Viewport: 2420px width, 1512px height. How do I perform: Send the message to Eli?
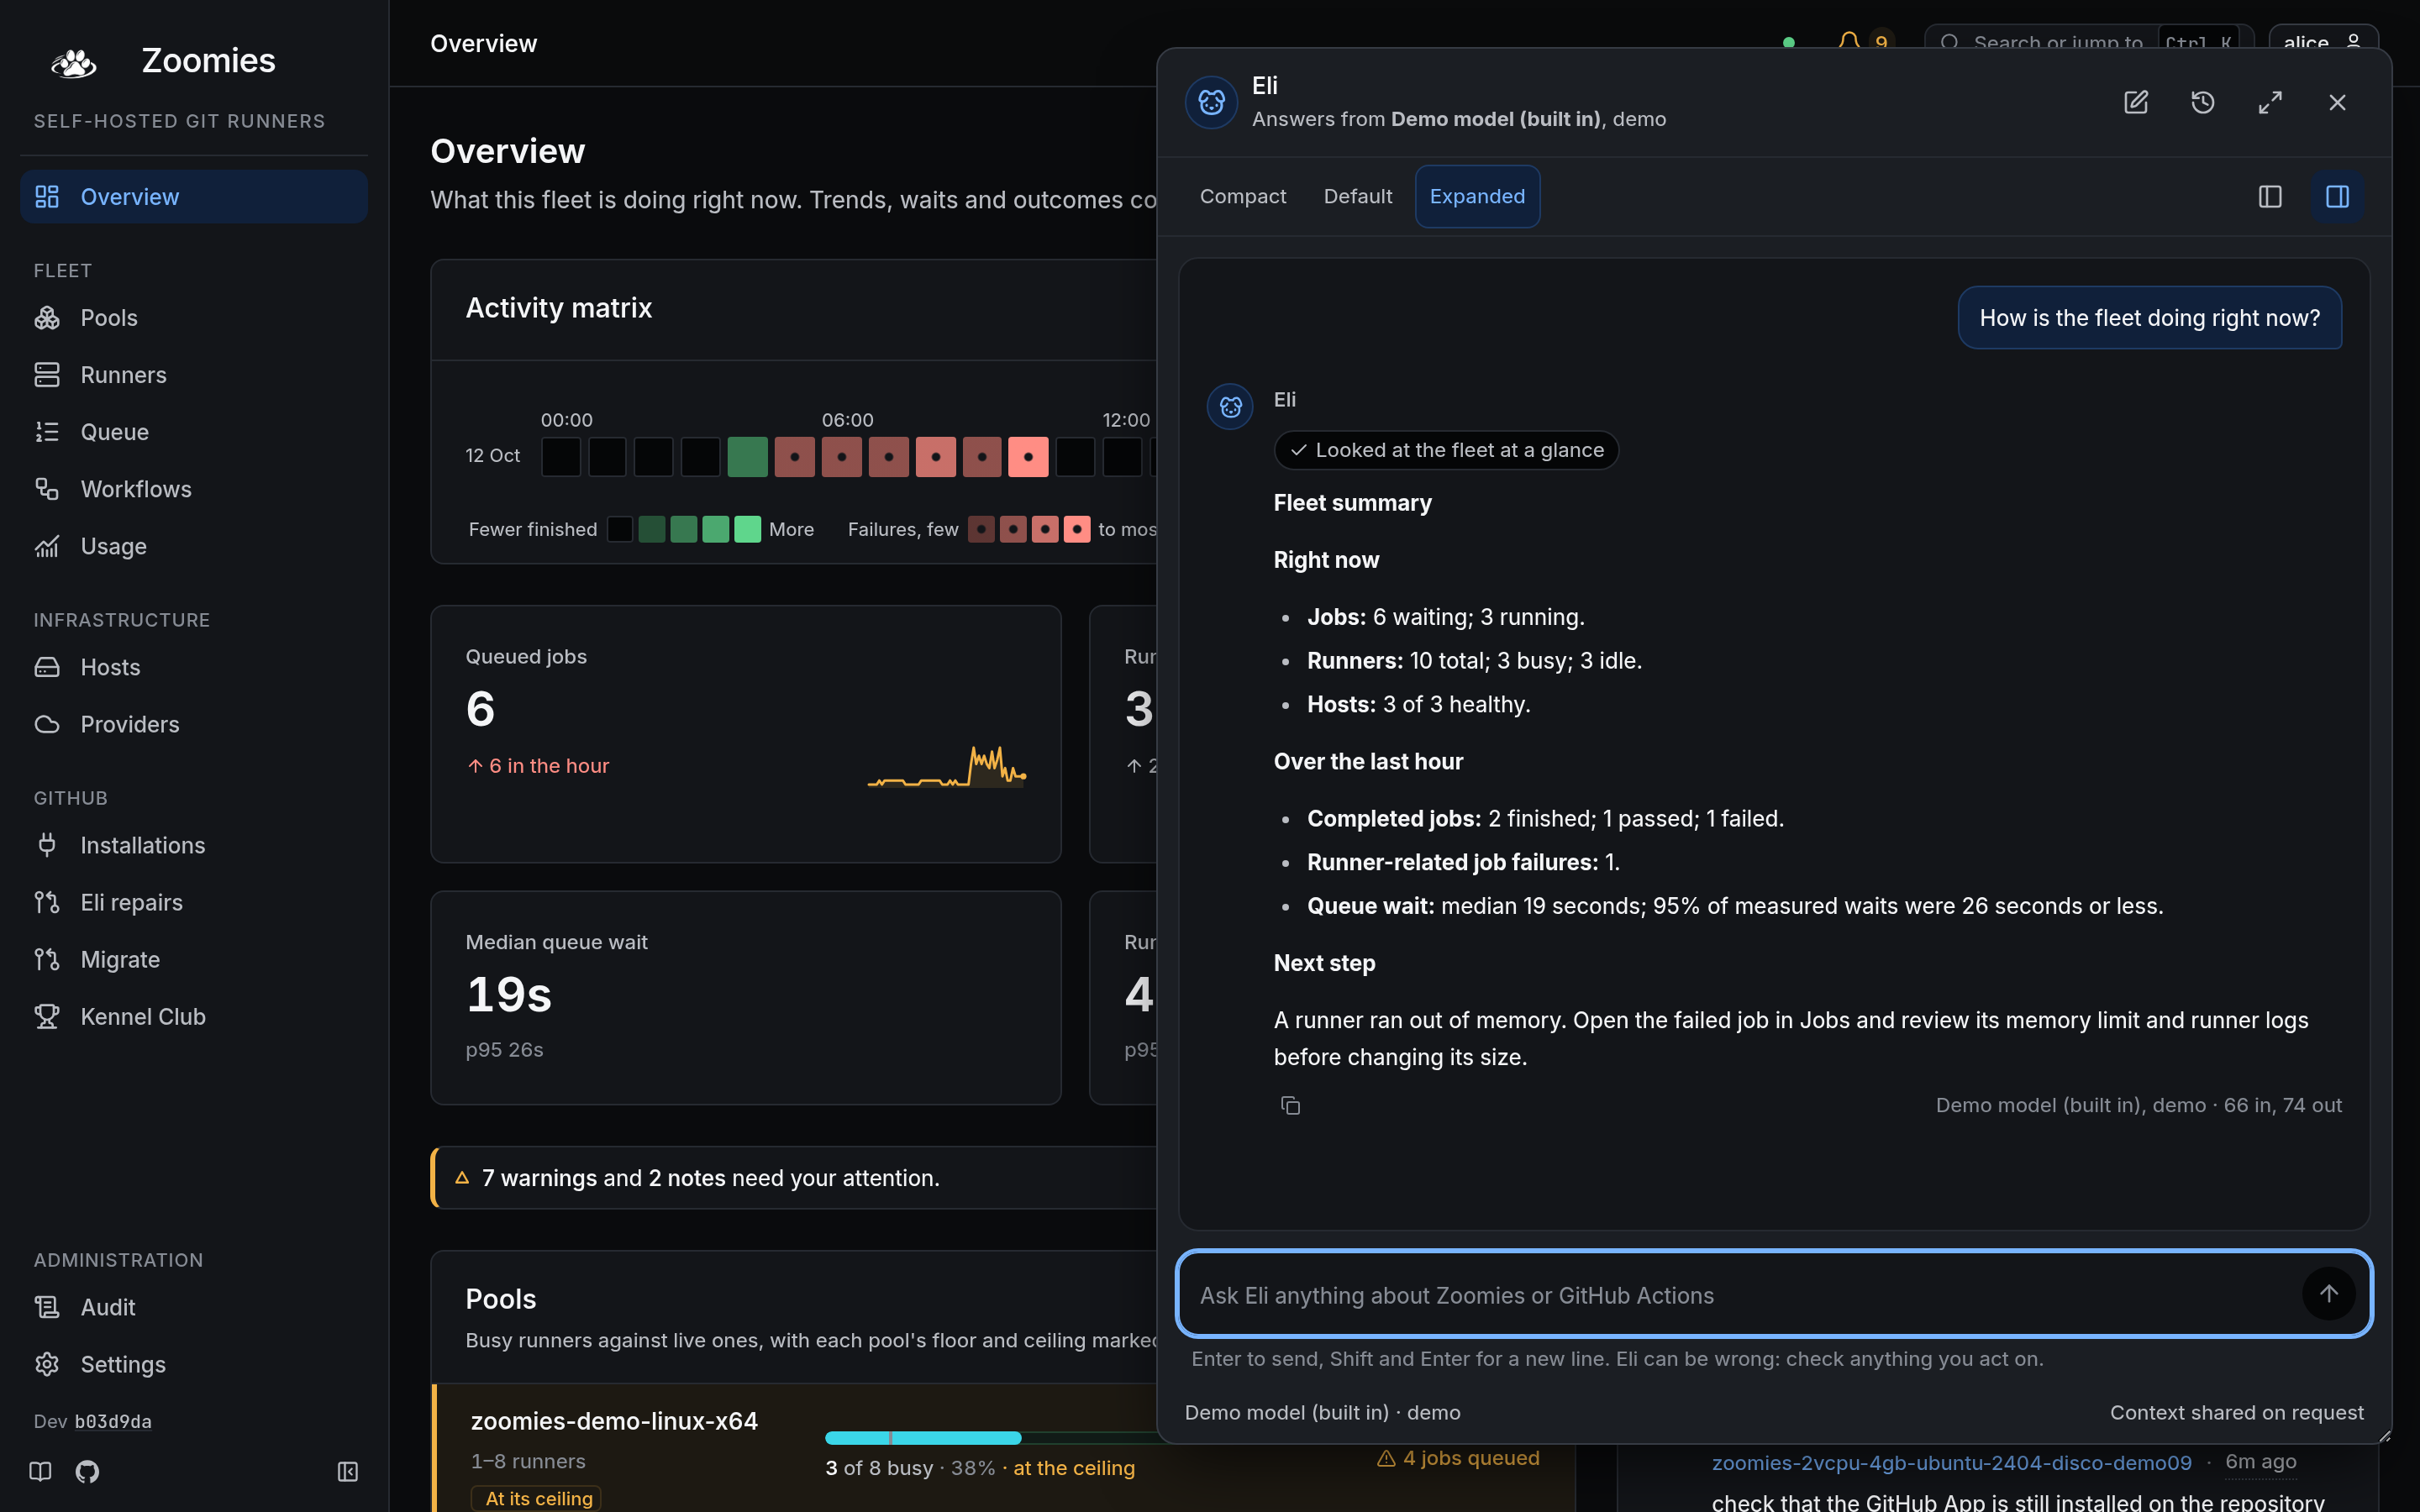coord(2328,1294)
